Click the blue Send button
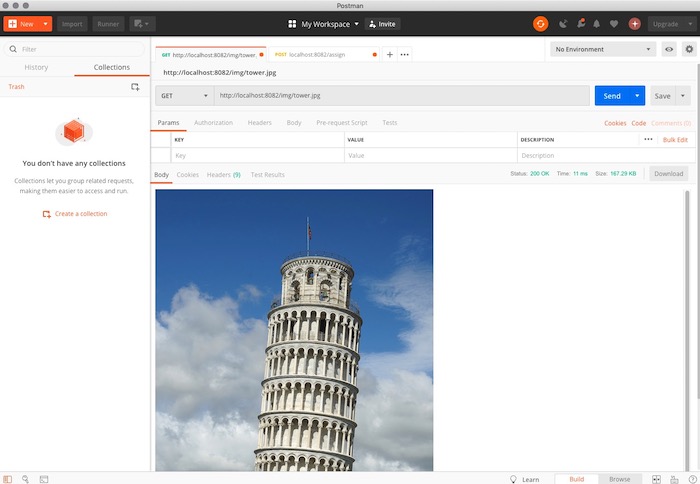The height and width of the screenshot is (484, 700). tap(612, 96)
